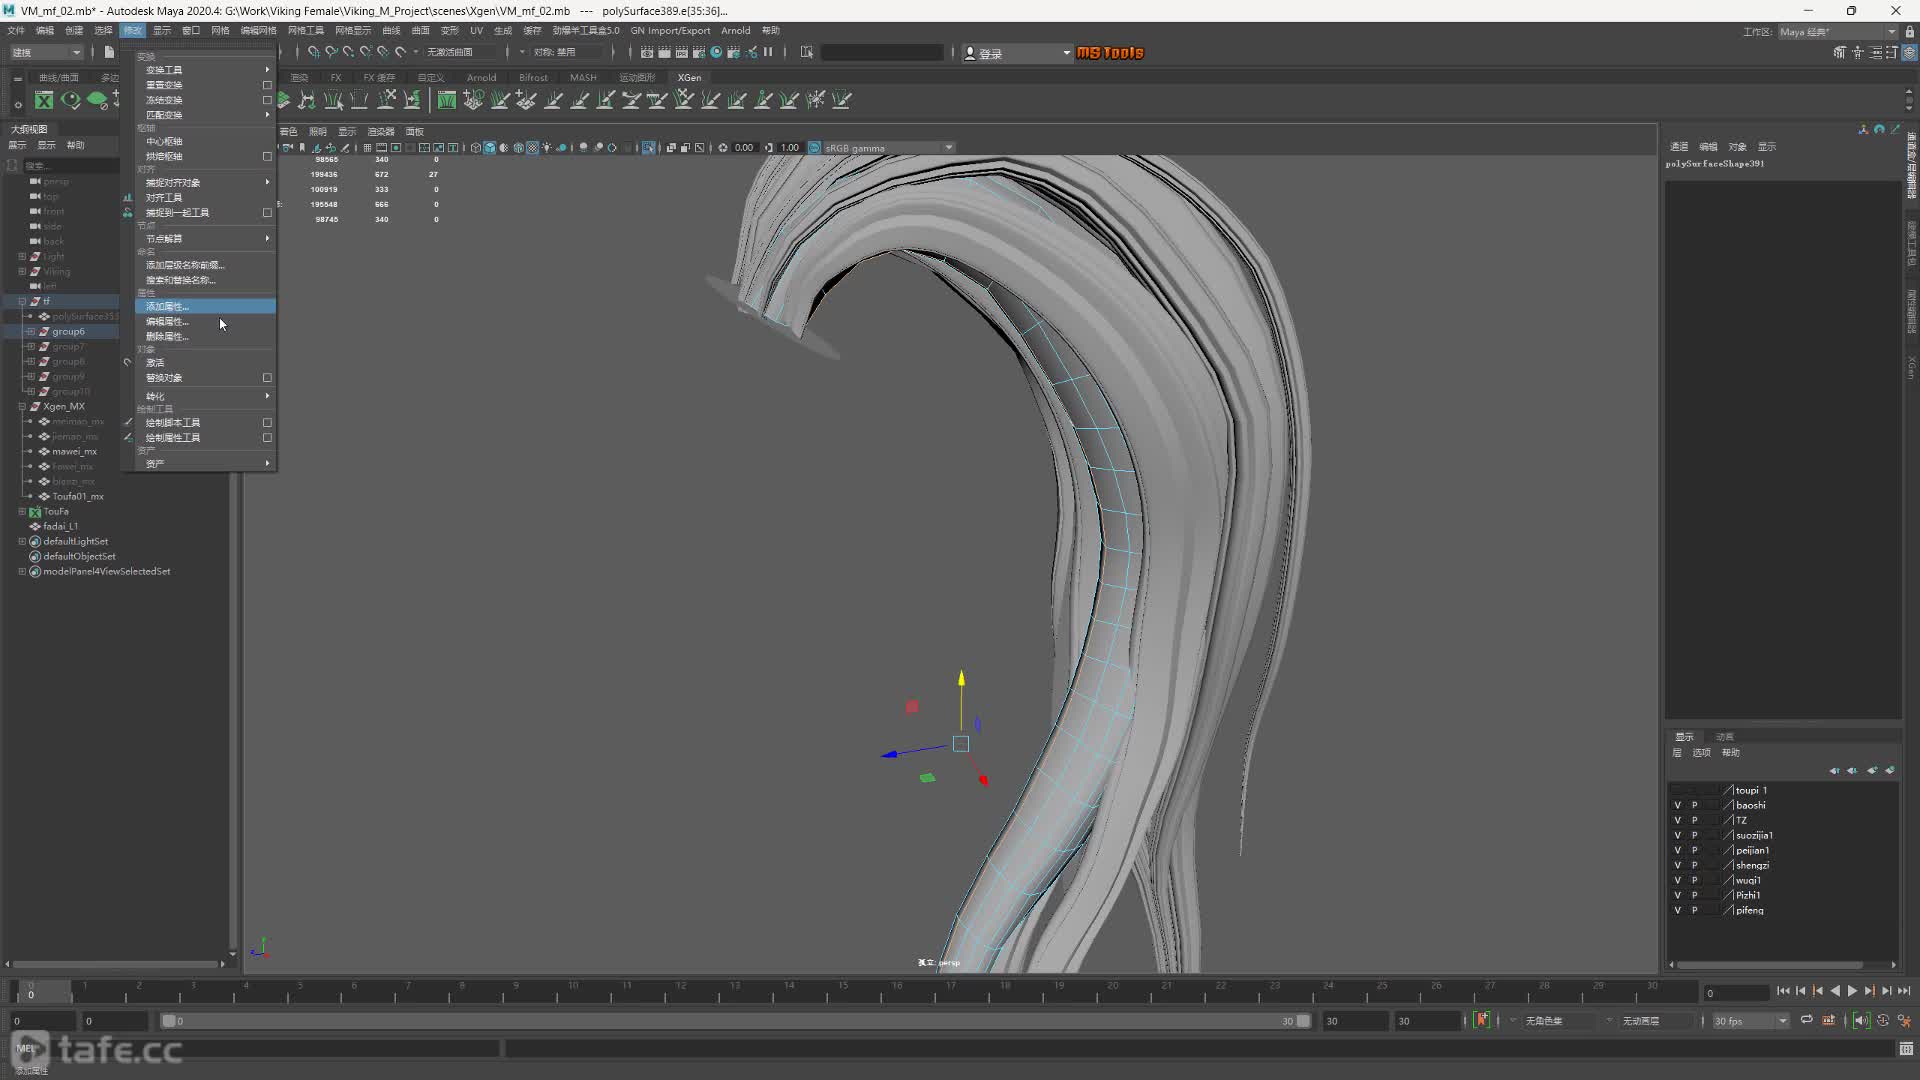Click the XGen brush with X shelf icon

click(x=684, y=100)
